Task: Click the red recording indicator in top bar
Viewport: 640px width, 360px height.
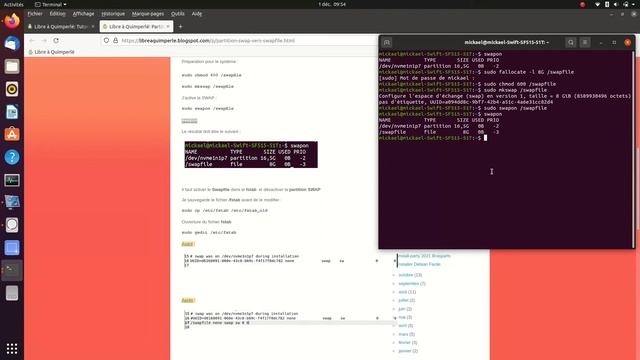Action: [x=582, y=4]
